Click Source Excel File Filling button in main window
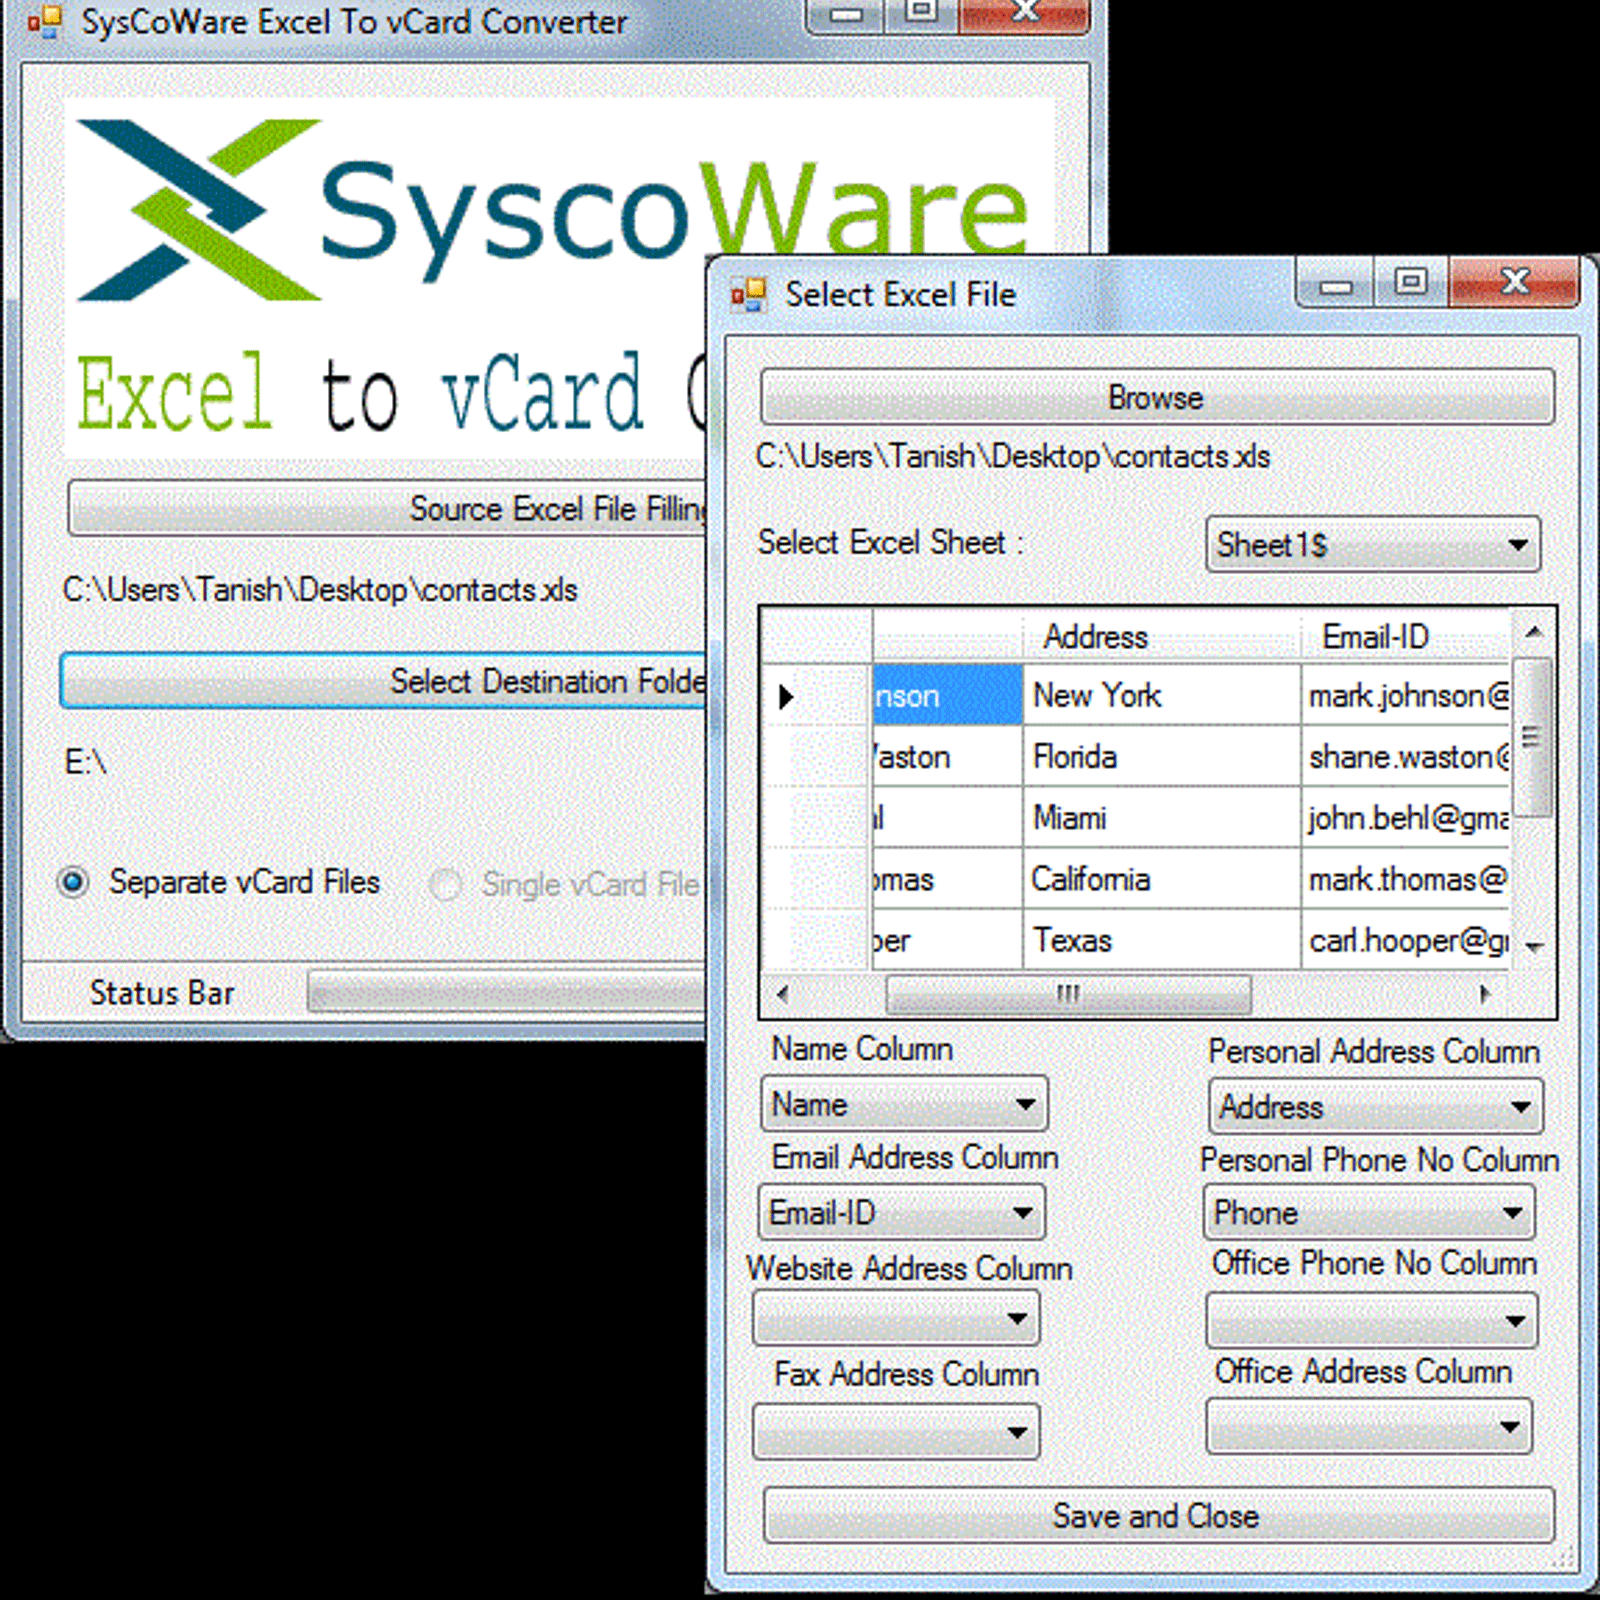This screenshot has height=1600, width=1600. [388, 508]
